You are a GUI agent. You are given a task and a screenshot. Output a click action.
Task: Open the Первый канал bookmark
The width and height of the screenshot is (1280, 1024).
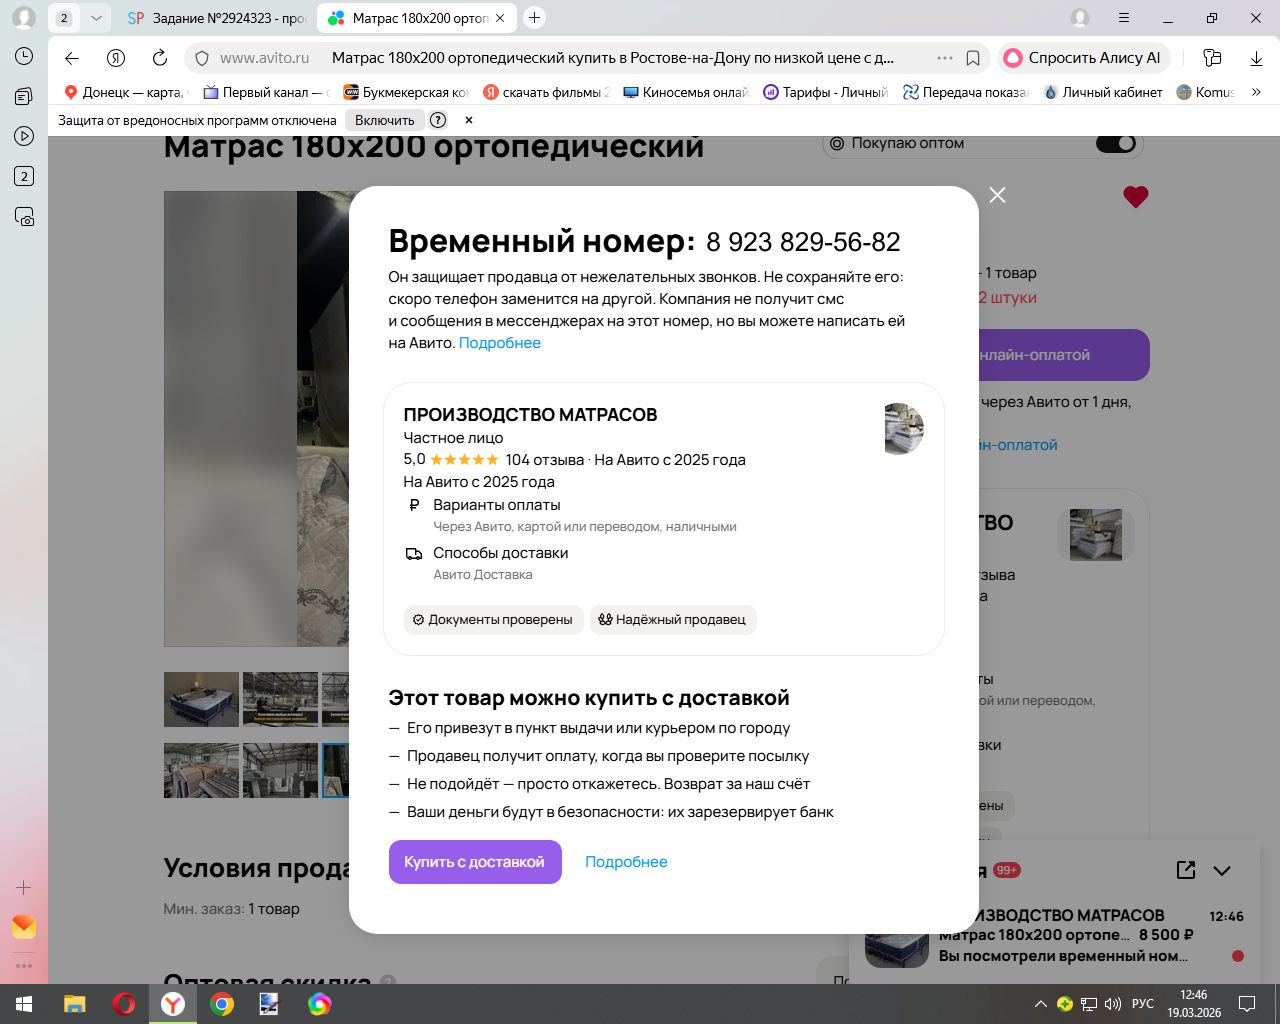coord(266,92)
